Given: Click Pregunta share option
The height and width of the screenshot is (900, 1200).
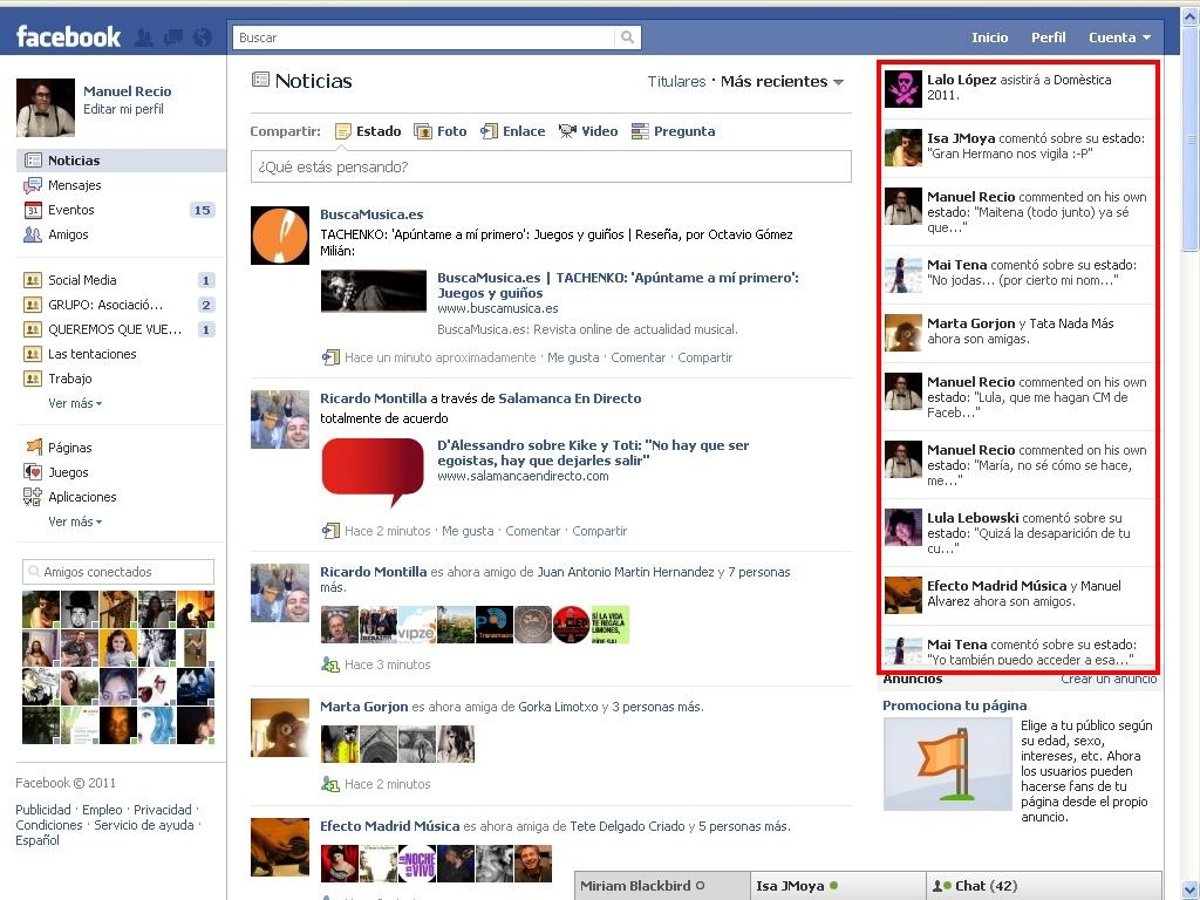Looking at the screenshot, I should pyautogui.click(x=673, y=131).
